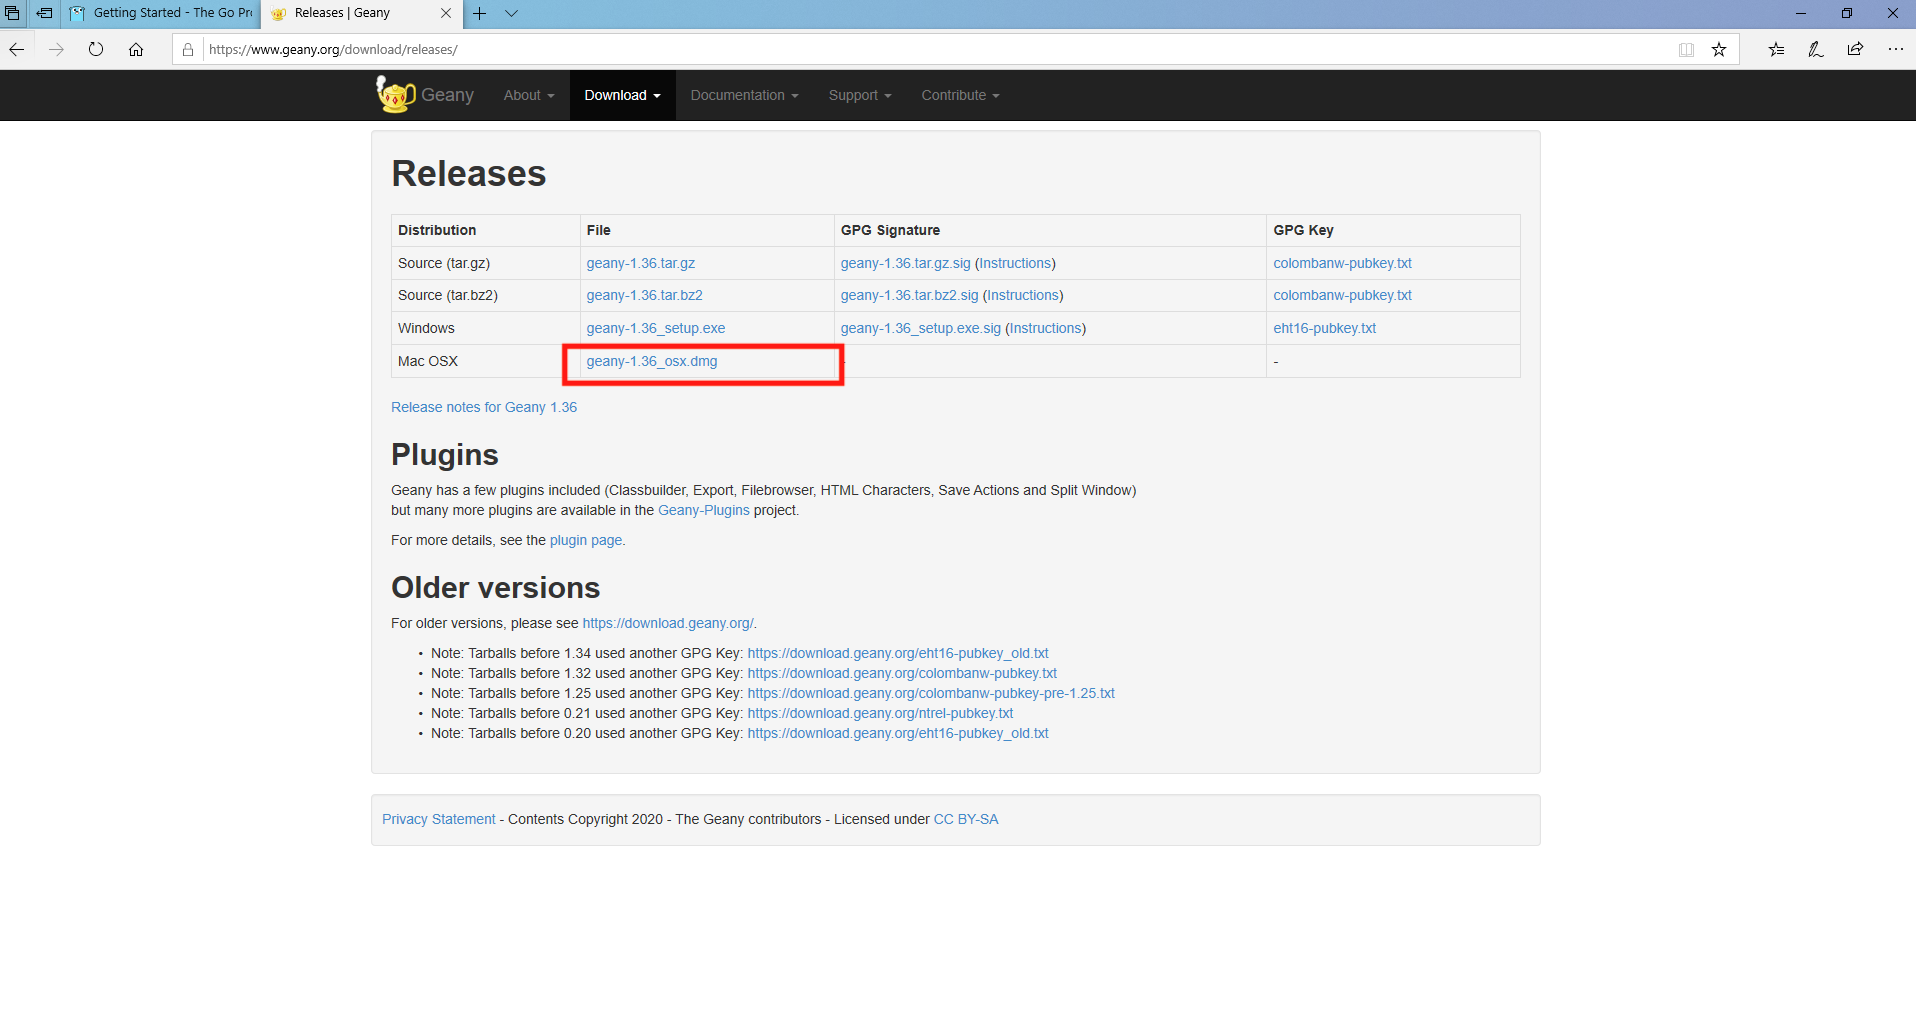
Task: Open the Favorites hub icon
Action: click(x=1776, y=49)
